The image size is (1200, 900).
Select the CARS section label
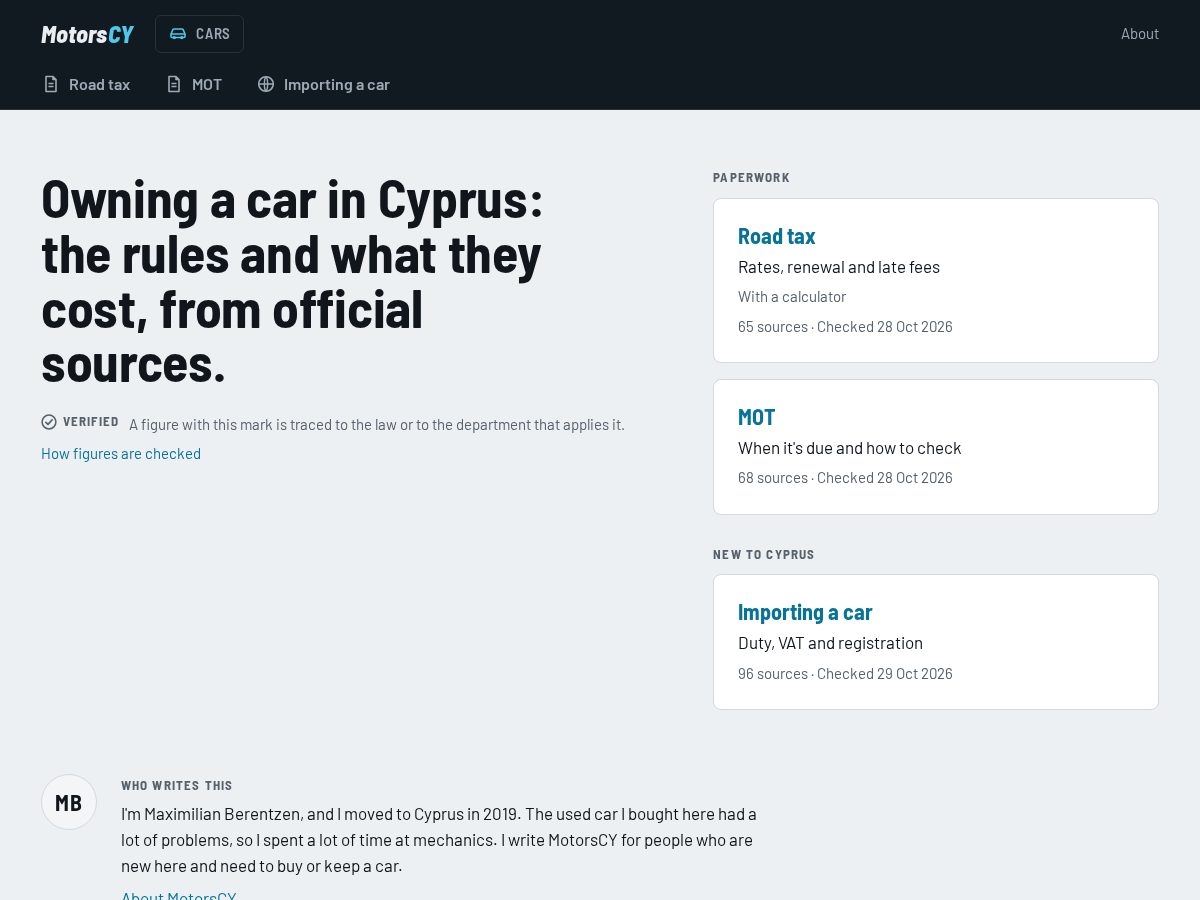pos(213,34)
